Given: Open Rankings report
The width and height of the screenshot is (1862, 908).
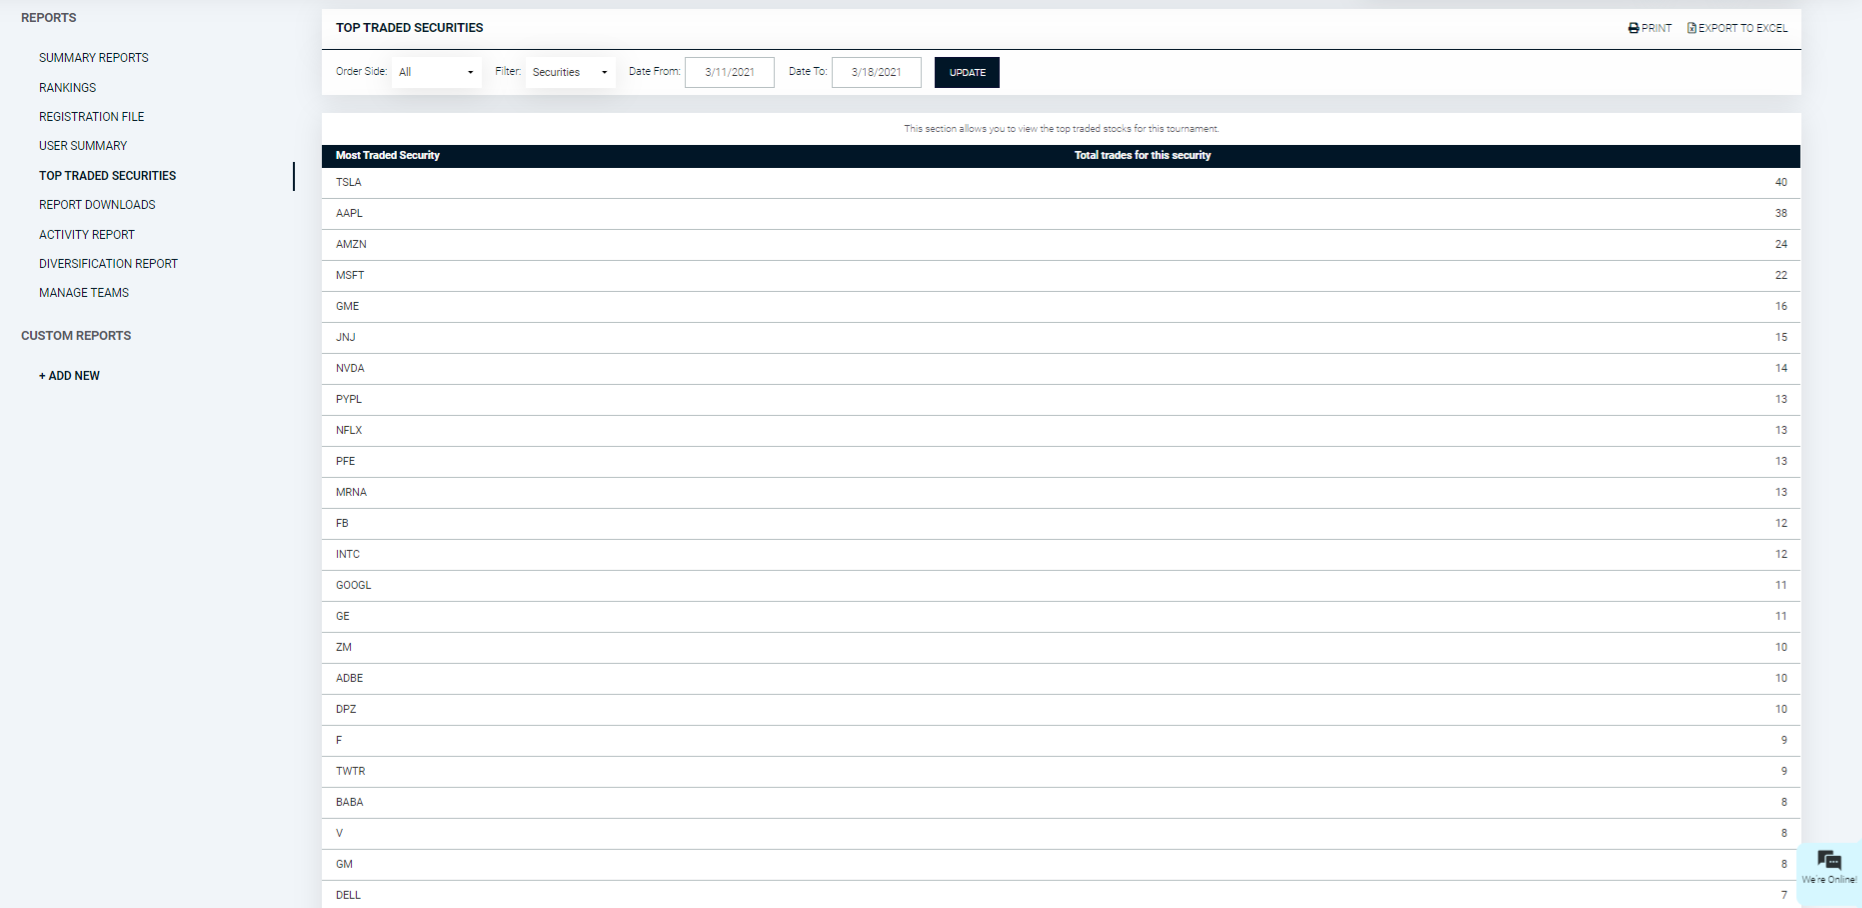Looking at the screenshot, I should click(x=68, y=88).
